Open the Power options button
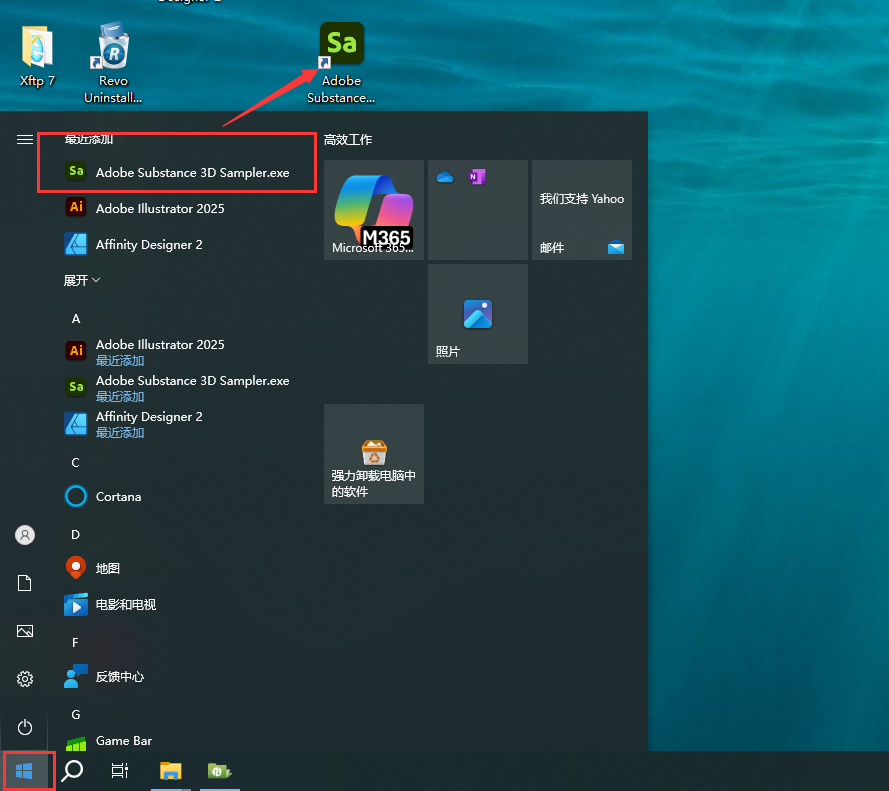889x791 pixels. coord(25,727)
